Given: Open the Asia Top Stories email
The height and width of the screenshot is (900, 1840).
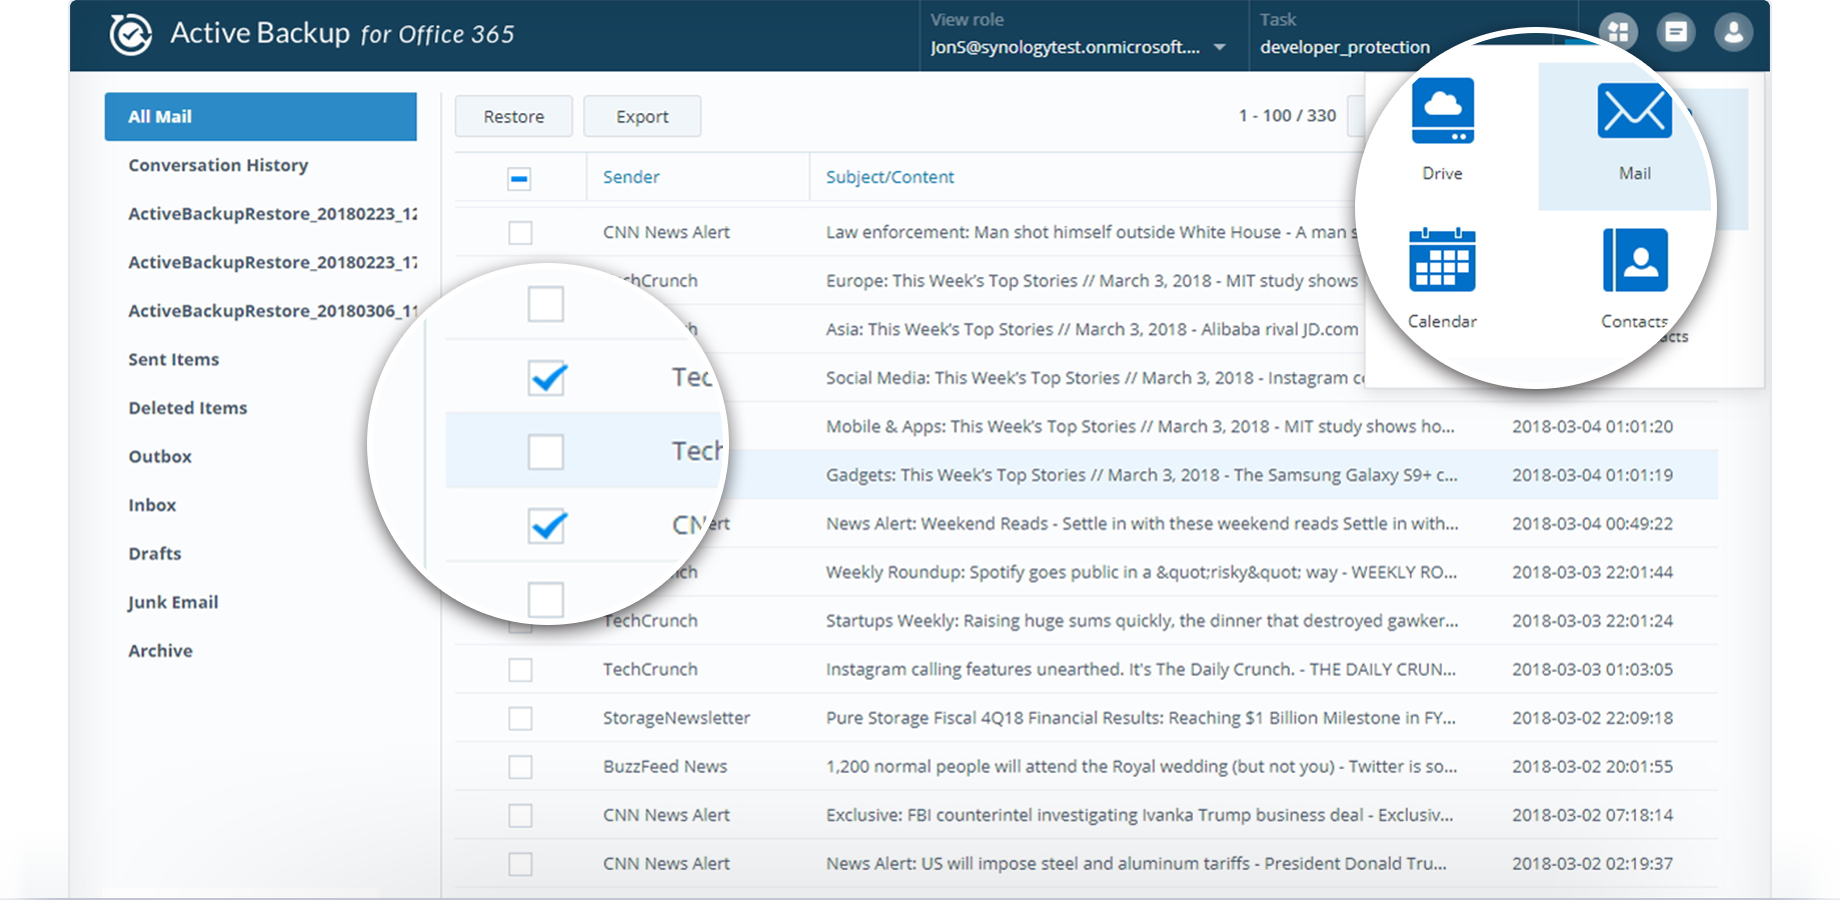Looking at the screenshot, I should pyautogui.click(x=1092, y=330).
